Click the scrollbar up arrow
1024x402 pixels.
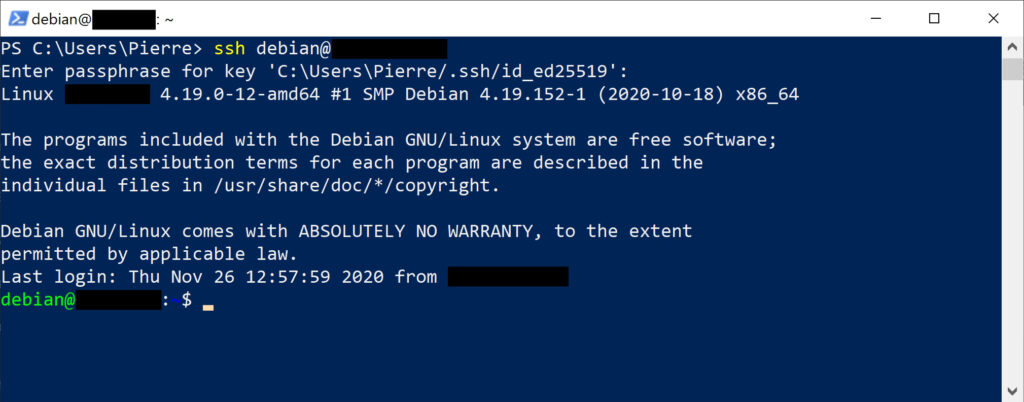(x=1012, y=47)
